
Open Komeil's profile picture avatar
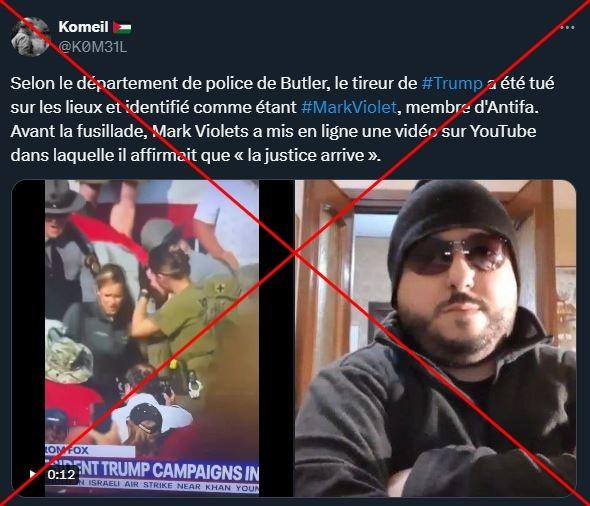30,37
